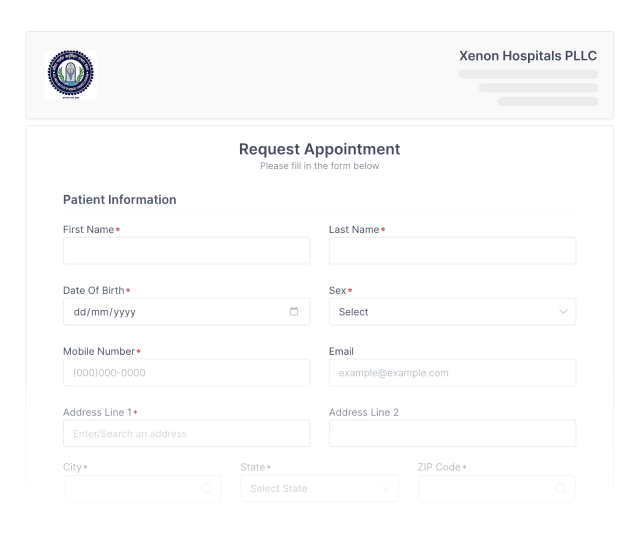Click the ZIP Code search magnifier icon
640x560 pixels.
tap(560, 488)
